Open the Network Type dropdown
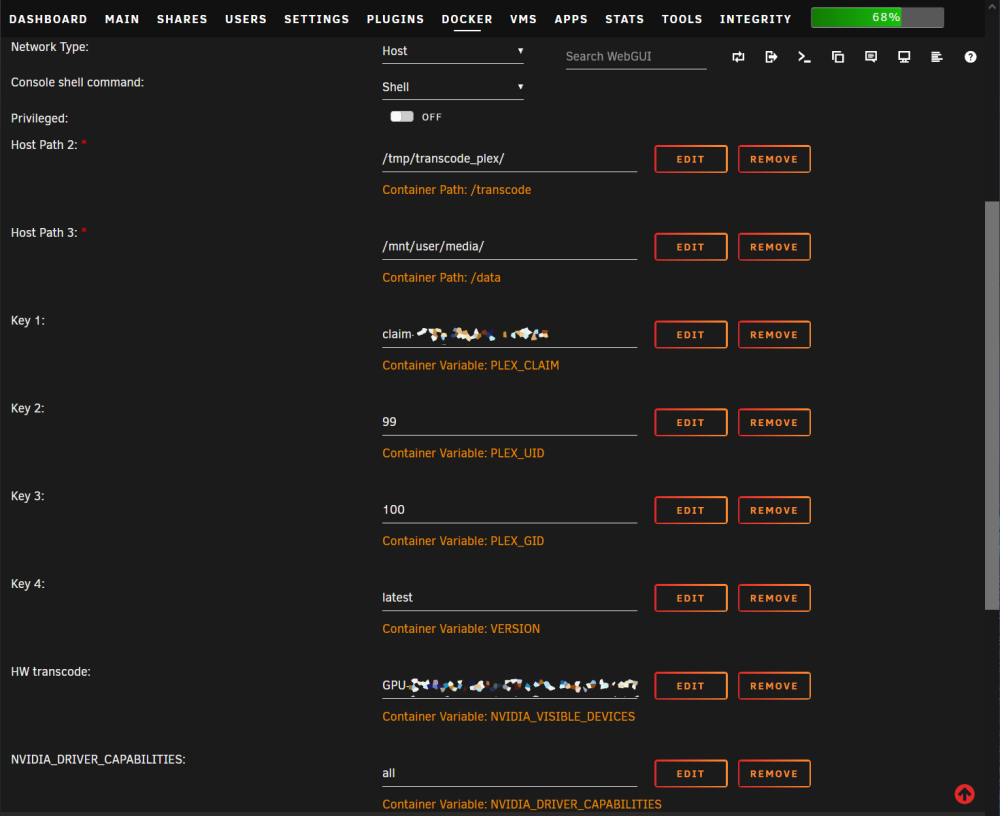The height and width of the screenshot is (816, 1000). coord(453,51)
